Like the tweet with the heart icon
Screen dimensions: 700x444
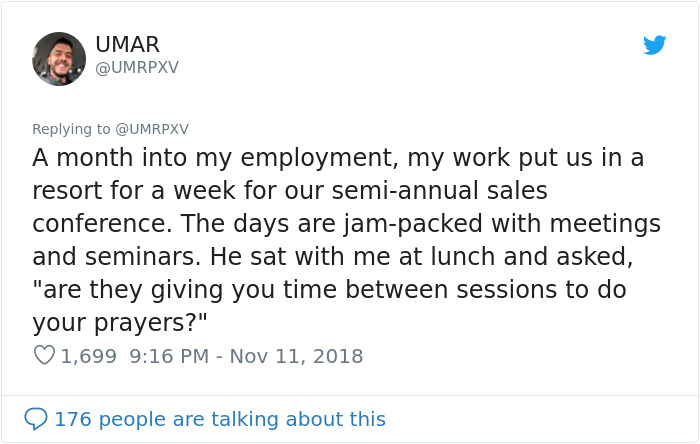pos(43,355)
